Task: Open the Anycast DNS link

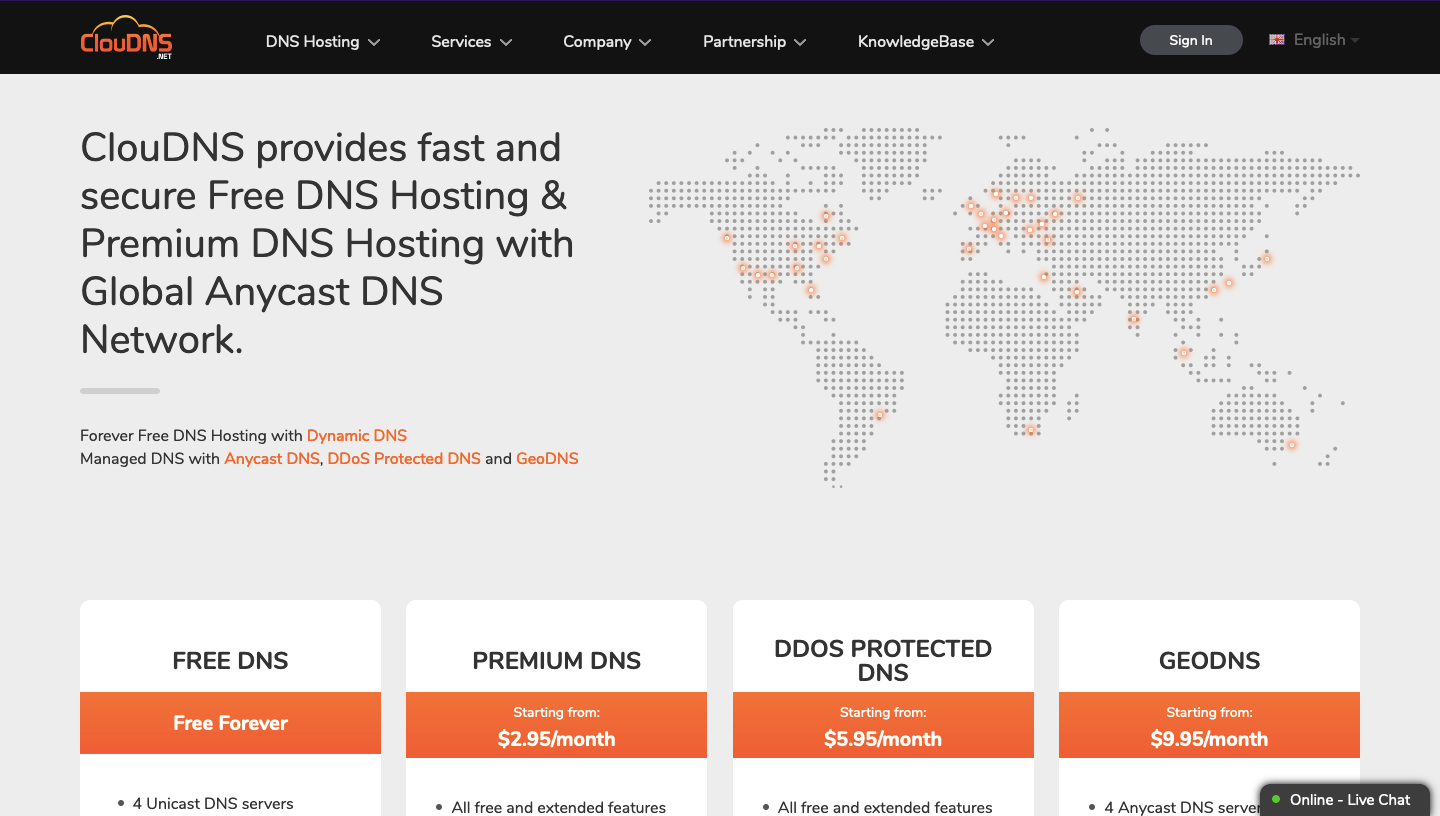Action: (271, 459)
